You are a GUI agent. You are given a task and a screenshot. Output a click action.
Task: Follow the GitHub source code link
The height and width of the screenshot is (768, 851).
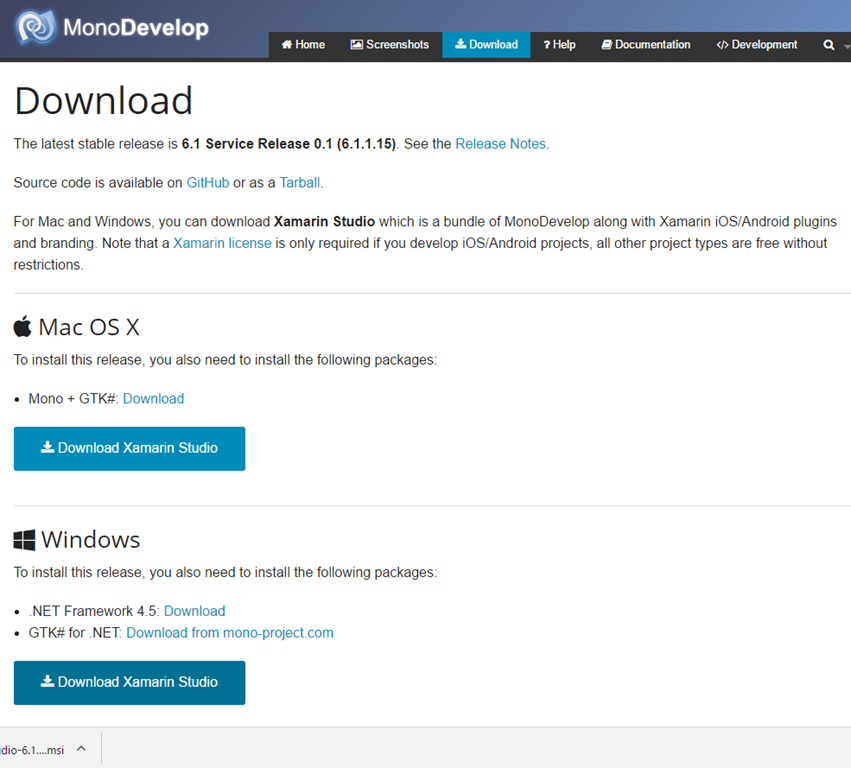coord(208,183)
